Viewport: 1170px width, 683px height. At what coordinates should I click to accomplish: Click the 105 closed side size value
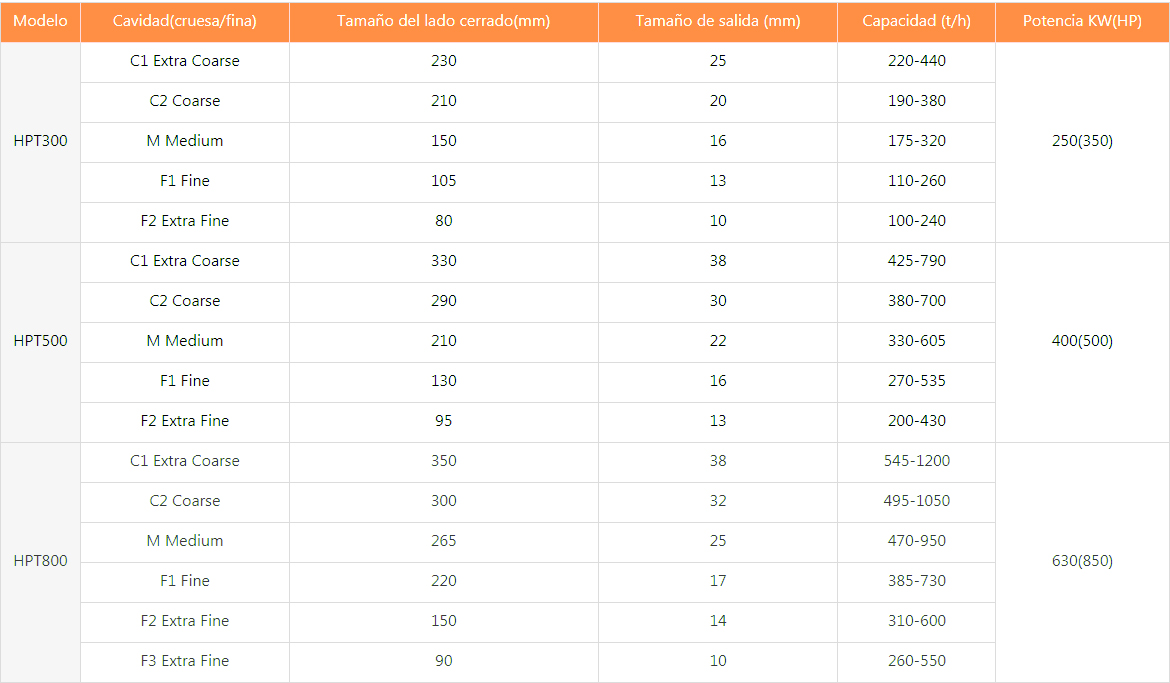point(444,181)
